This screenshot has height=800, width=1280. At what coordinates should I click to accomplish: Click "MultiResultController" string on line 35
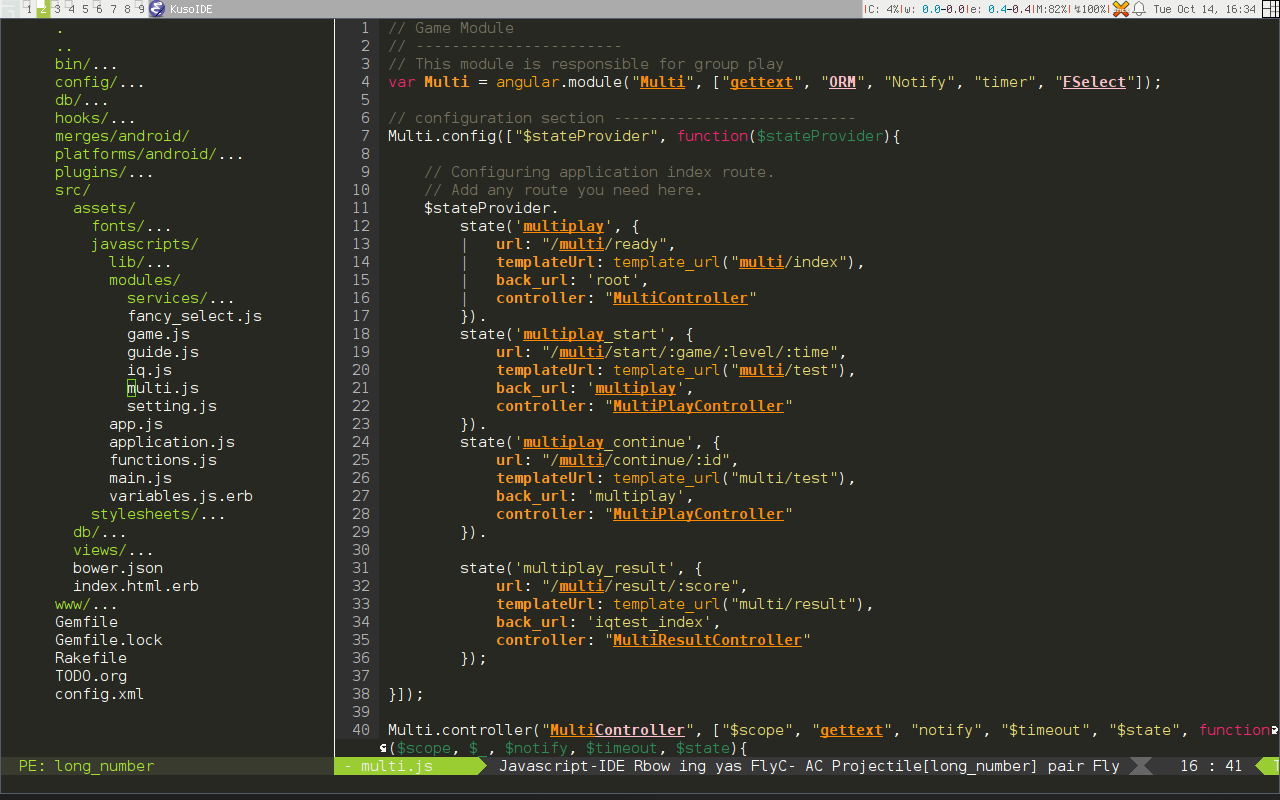click(706, 640)
